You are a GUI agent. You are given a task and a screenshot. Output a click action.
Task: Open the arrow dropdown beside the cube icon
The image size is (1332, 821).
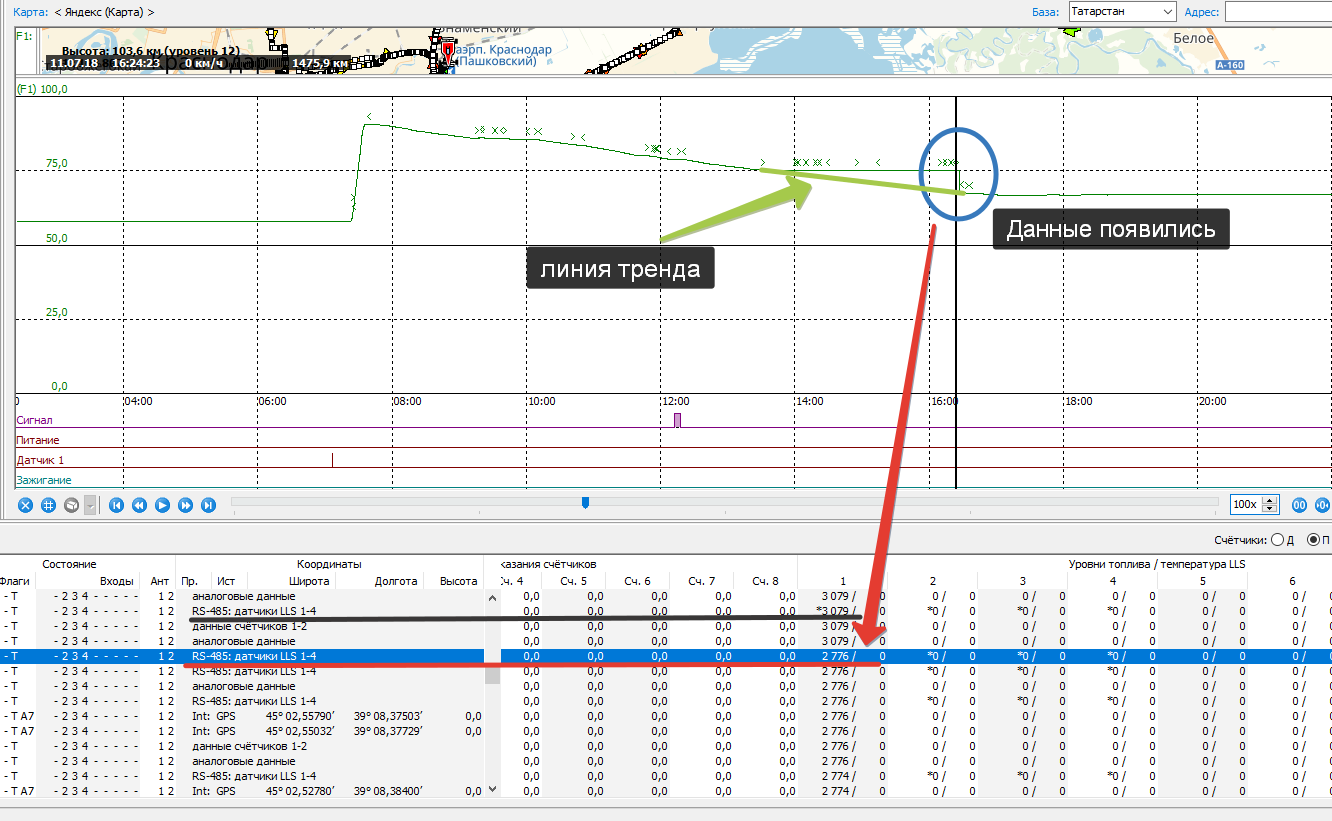(x=91, y=506)
